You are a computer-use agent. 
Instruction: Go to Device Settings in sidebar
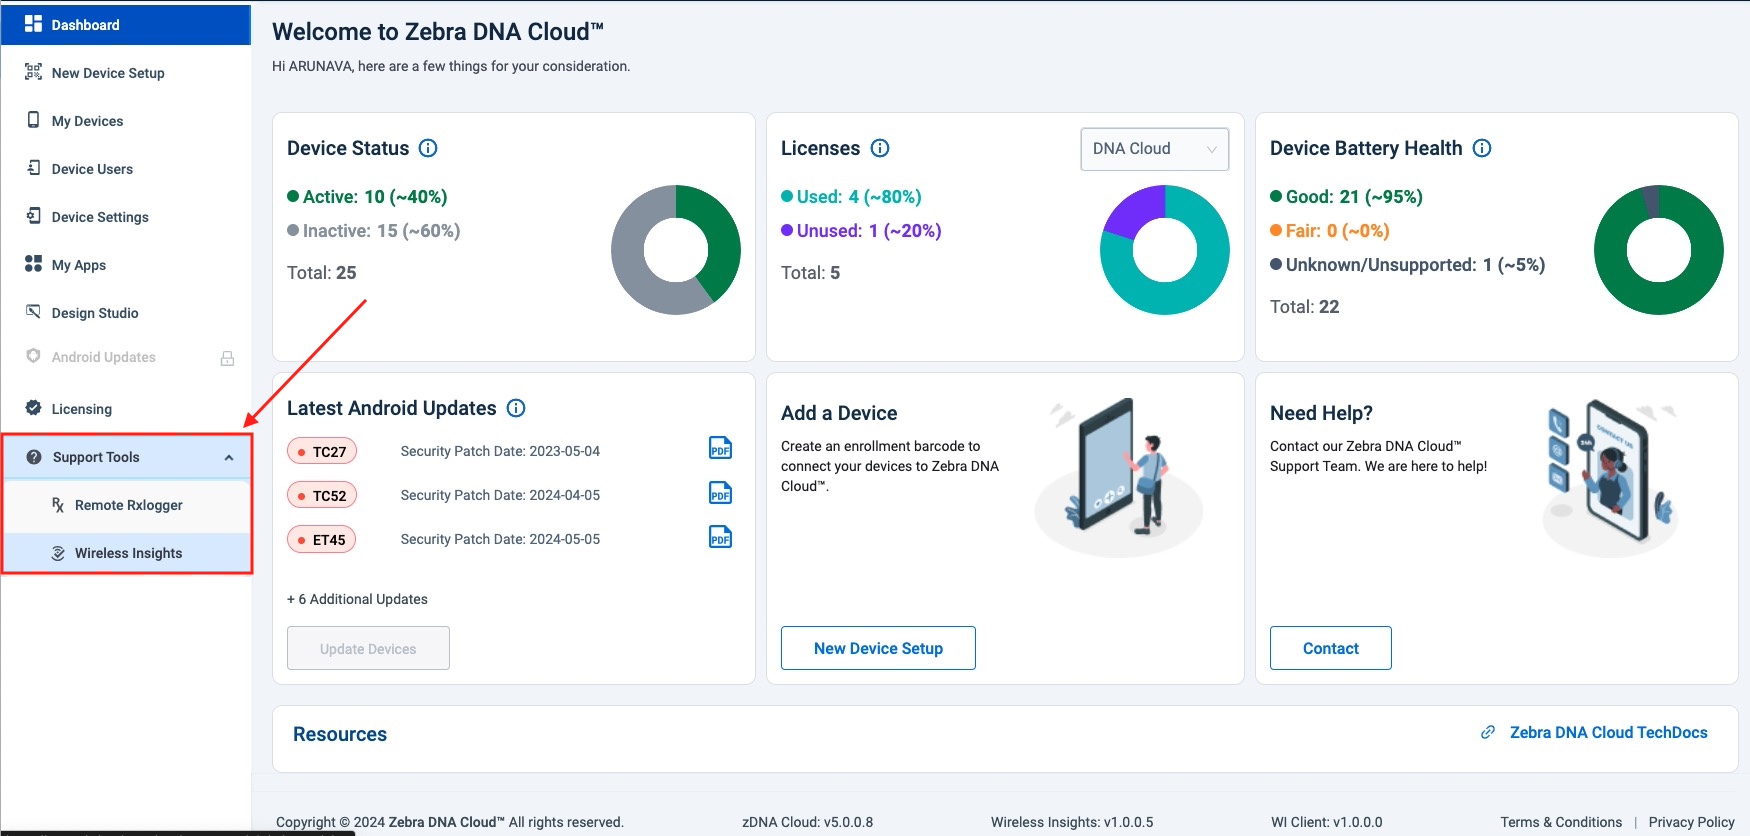click(100, 217)
